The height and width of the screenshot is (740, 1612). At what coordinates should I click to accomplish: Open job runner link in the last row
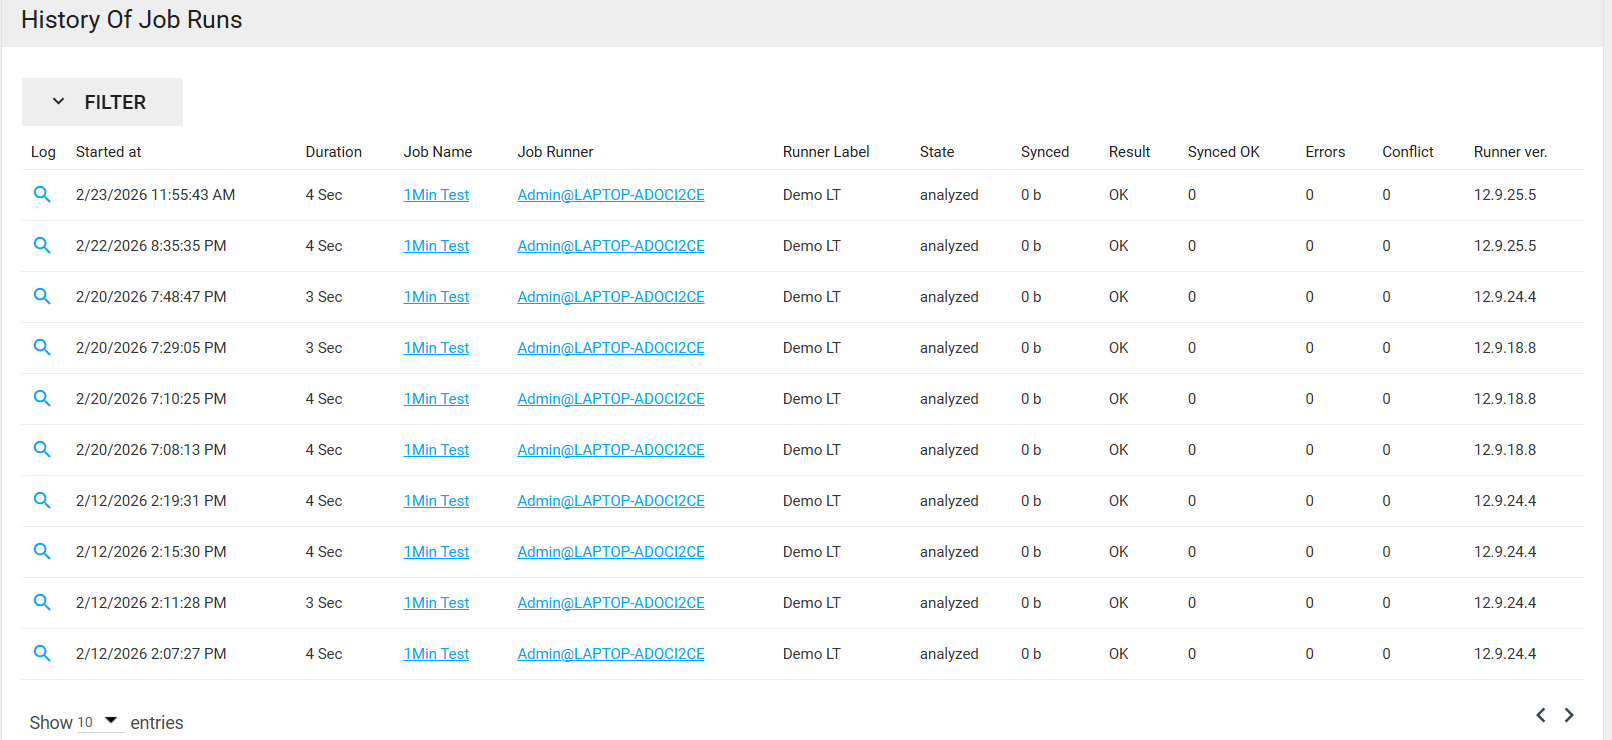610,654
